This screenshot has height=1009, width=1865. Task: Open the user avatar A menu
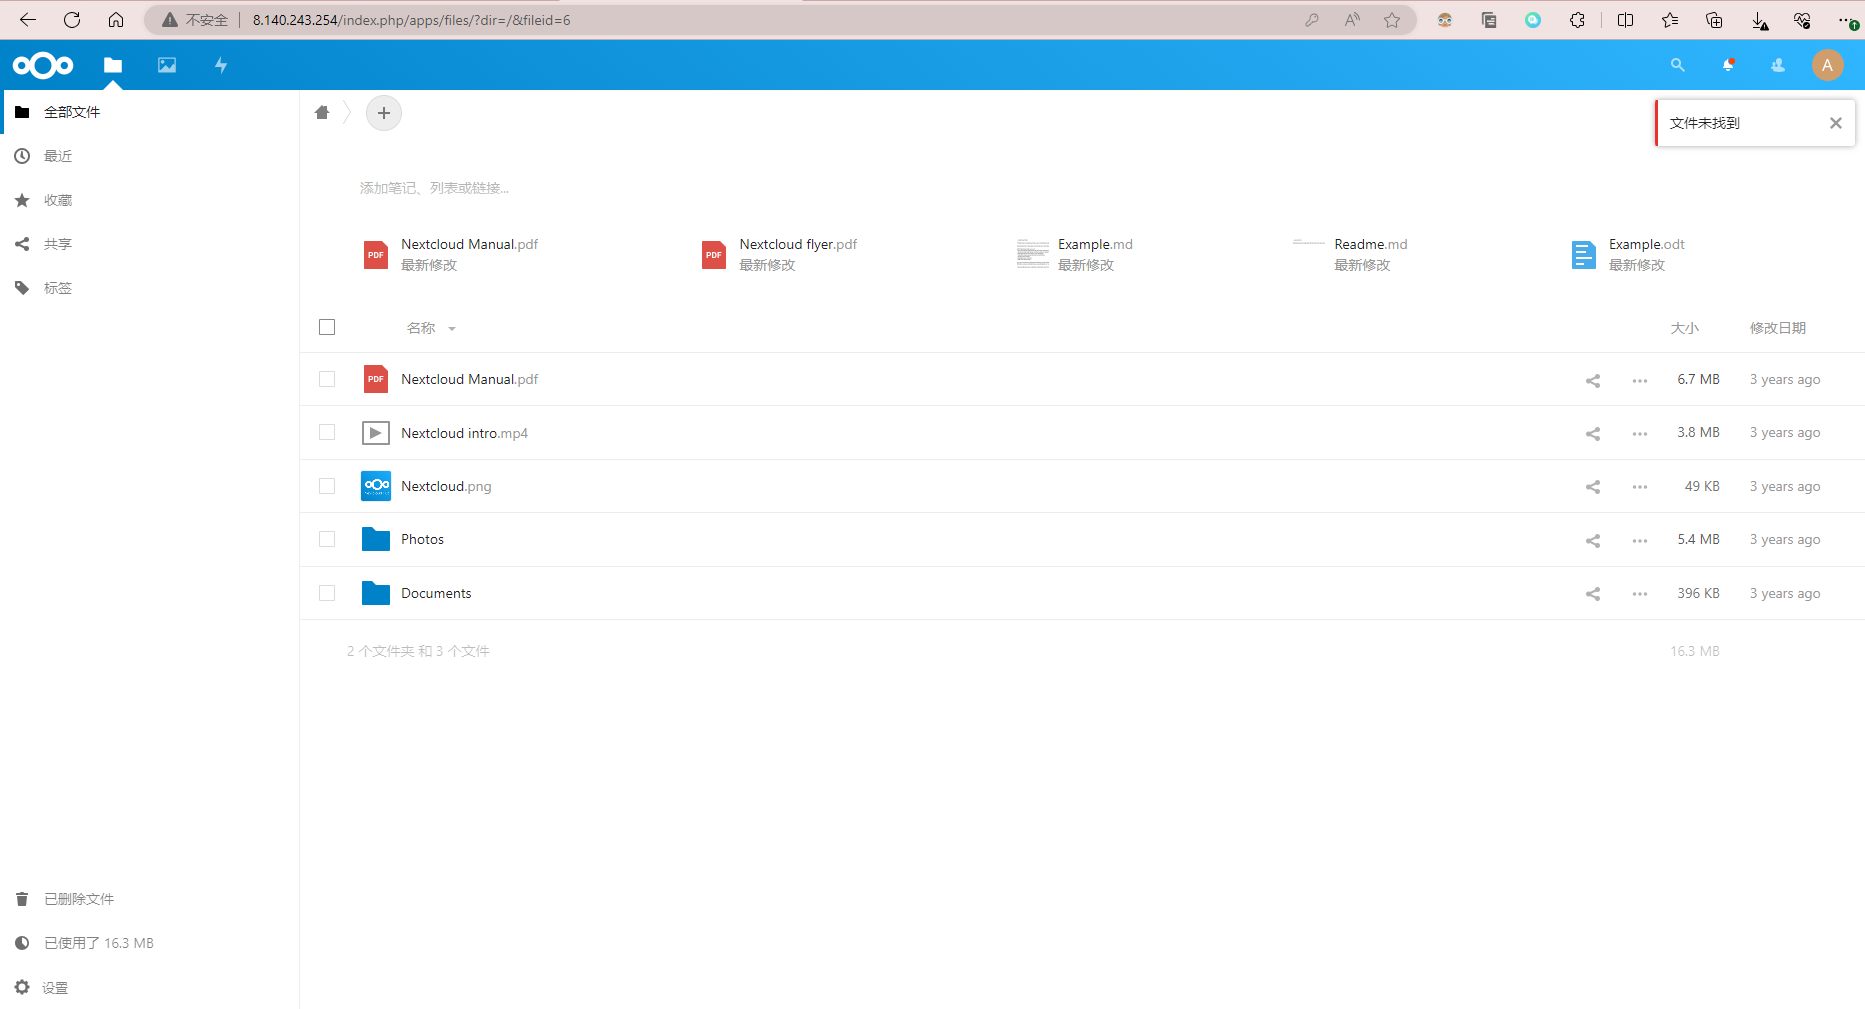pyautogui.click(x=1828, y=65)
